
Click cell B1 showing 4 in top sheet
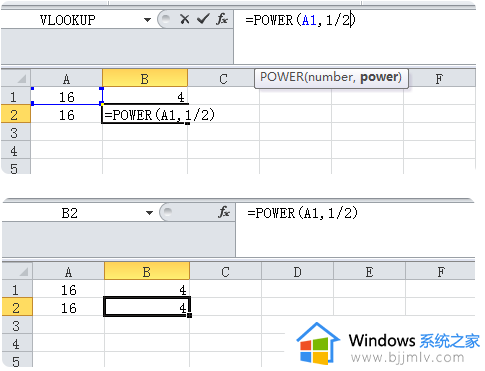point(145,97)
